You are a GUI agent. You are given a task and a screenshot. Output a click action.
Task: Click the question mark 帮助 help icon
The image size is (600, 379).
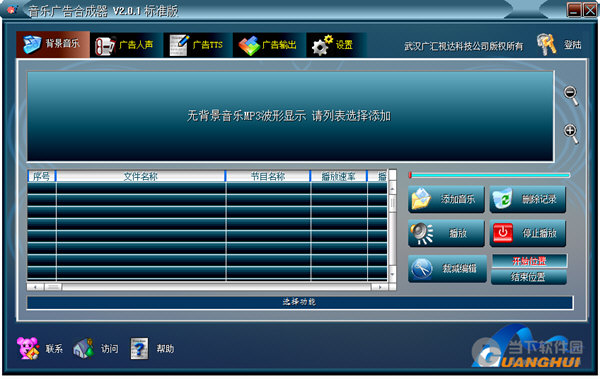(x=139, y=348)
